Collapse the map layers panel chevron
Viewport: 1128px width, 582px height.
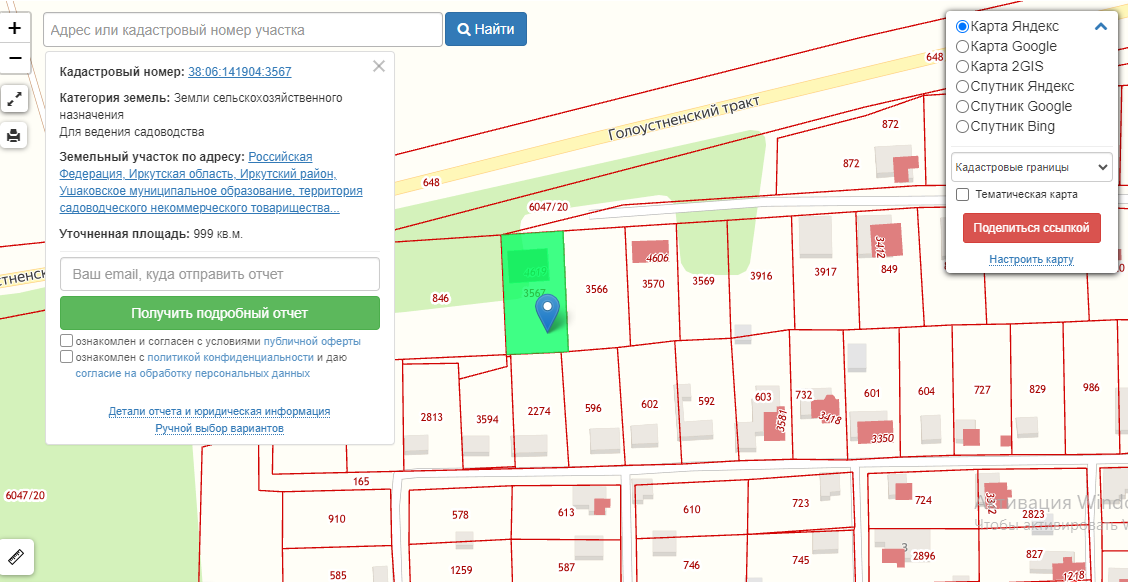pyautogui.click(x=1101, y=27)
